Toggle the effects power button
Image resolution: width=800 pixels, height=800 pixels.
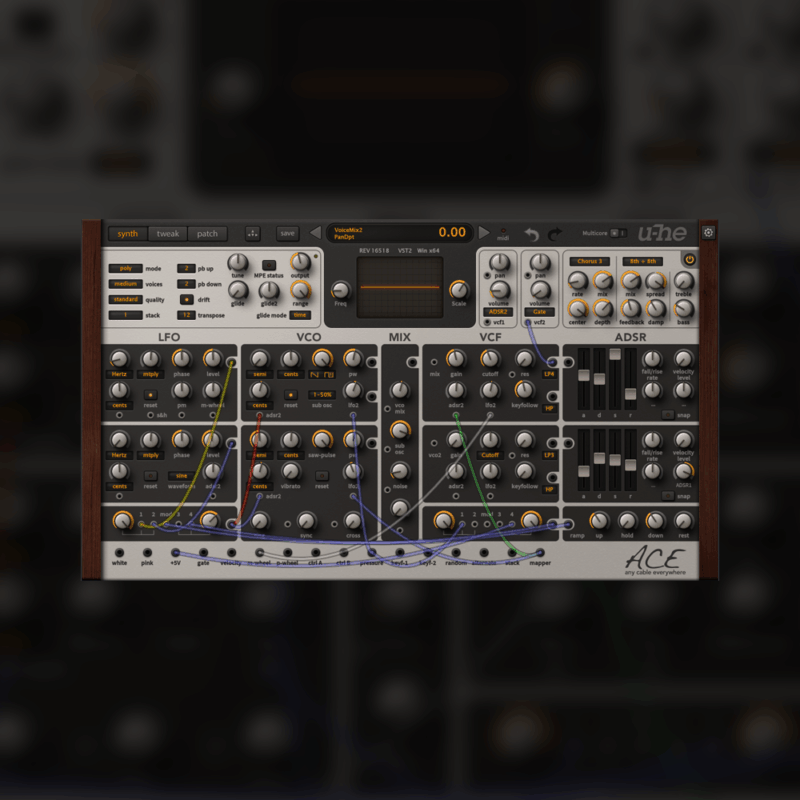tap(689, 260)
